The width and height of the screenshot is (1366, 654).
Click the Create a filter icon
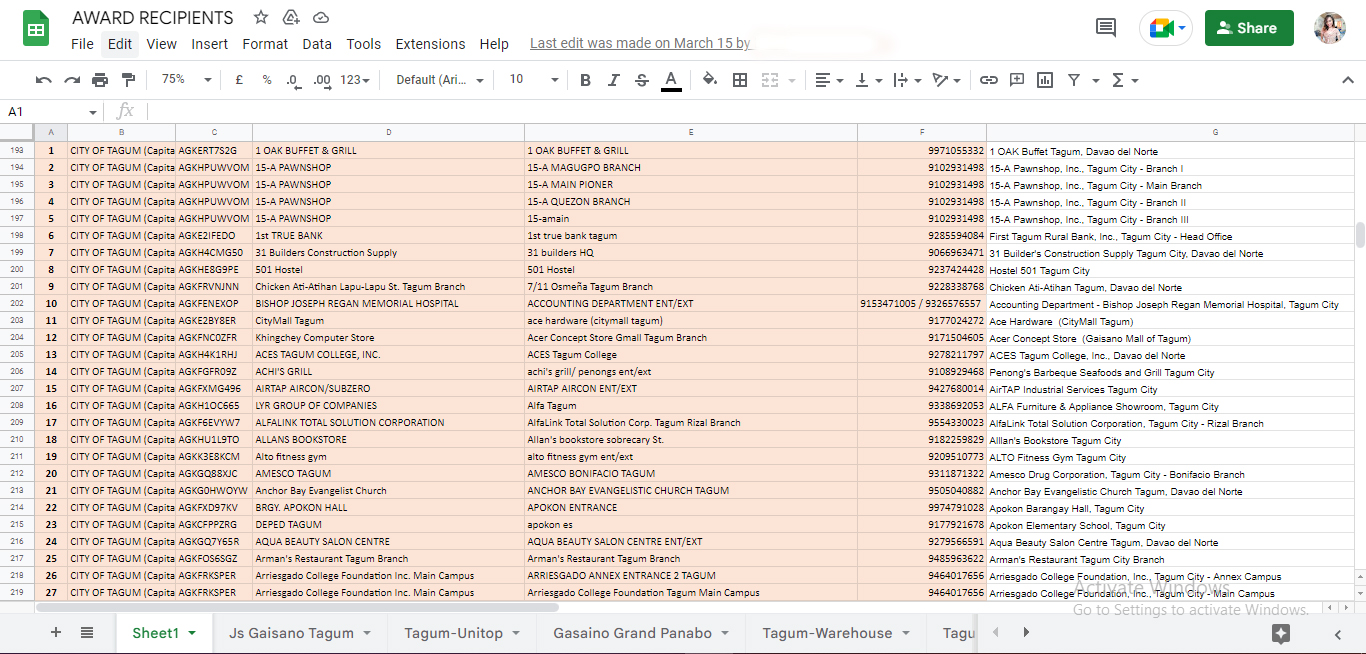click(1073, 80)
